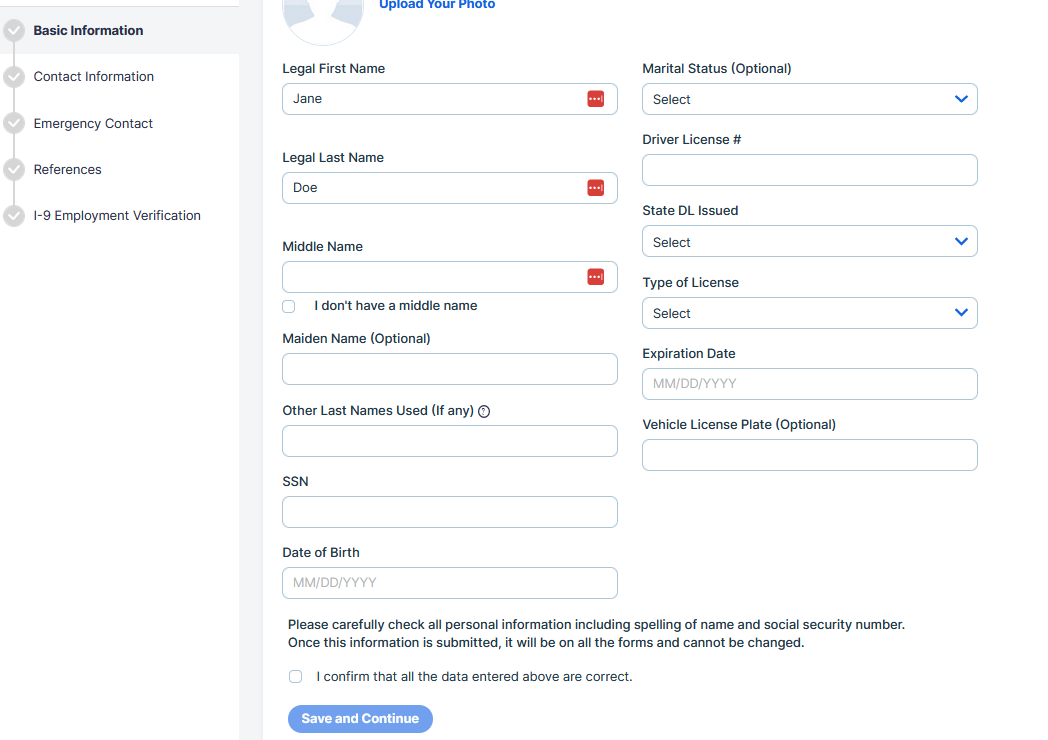Expand the State DL Issued dropdown
1048x740 pixels.
(809, 242)
